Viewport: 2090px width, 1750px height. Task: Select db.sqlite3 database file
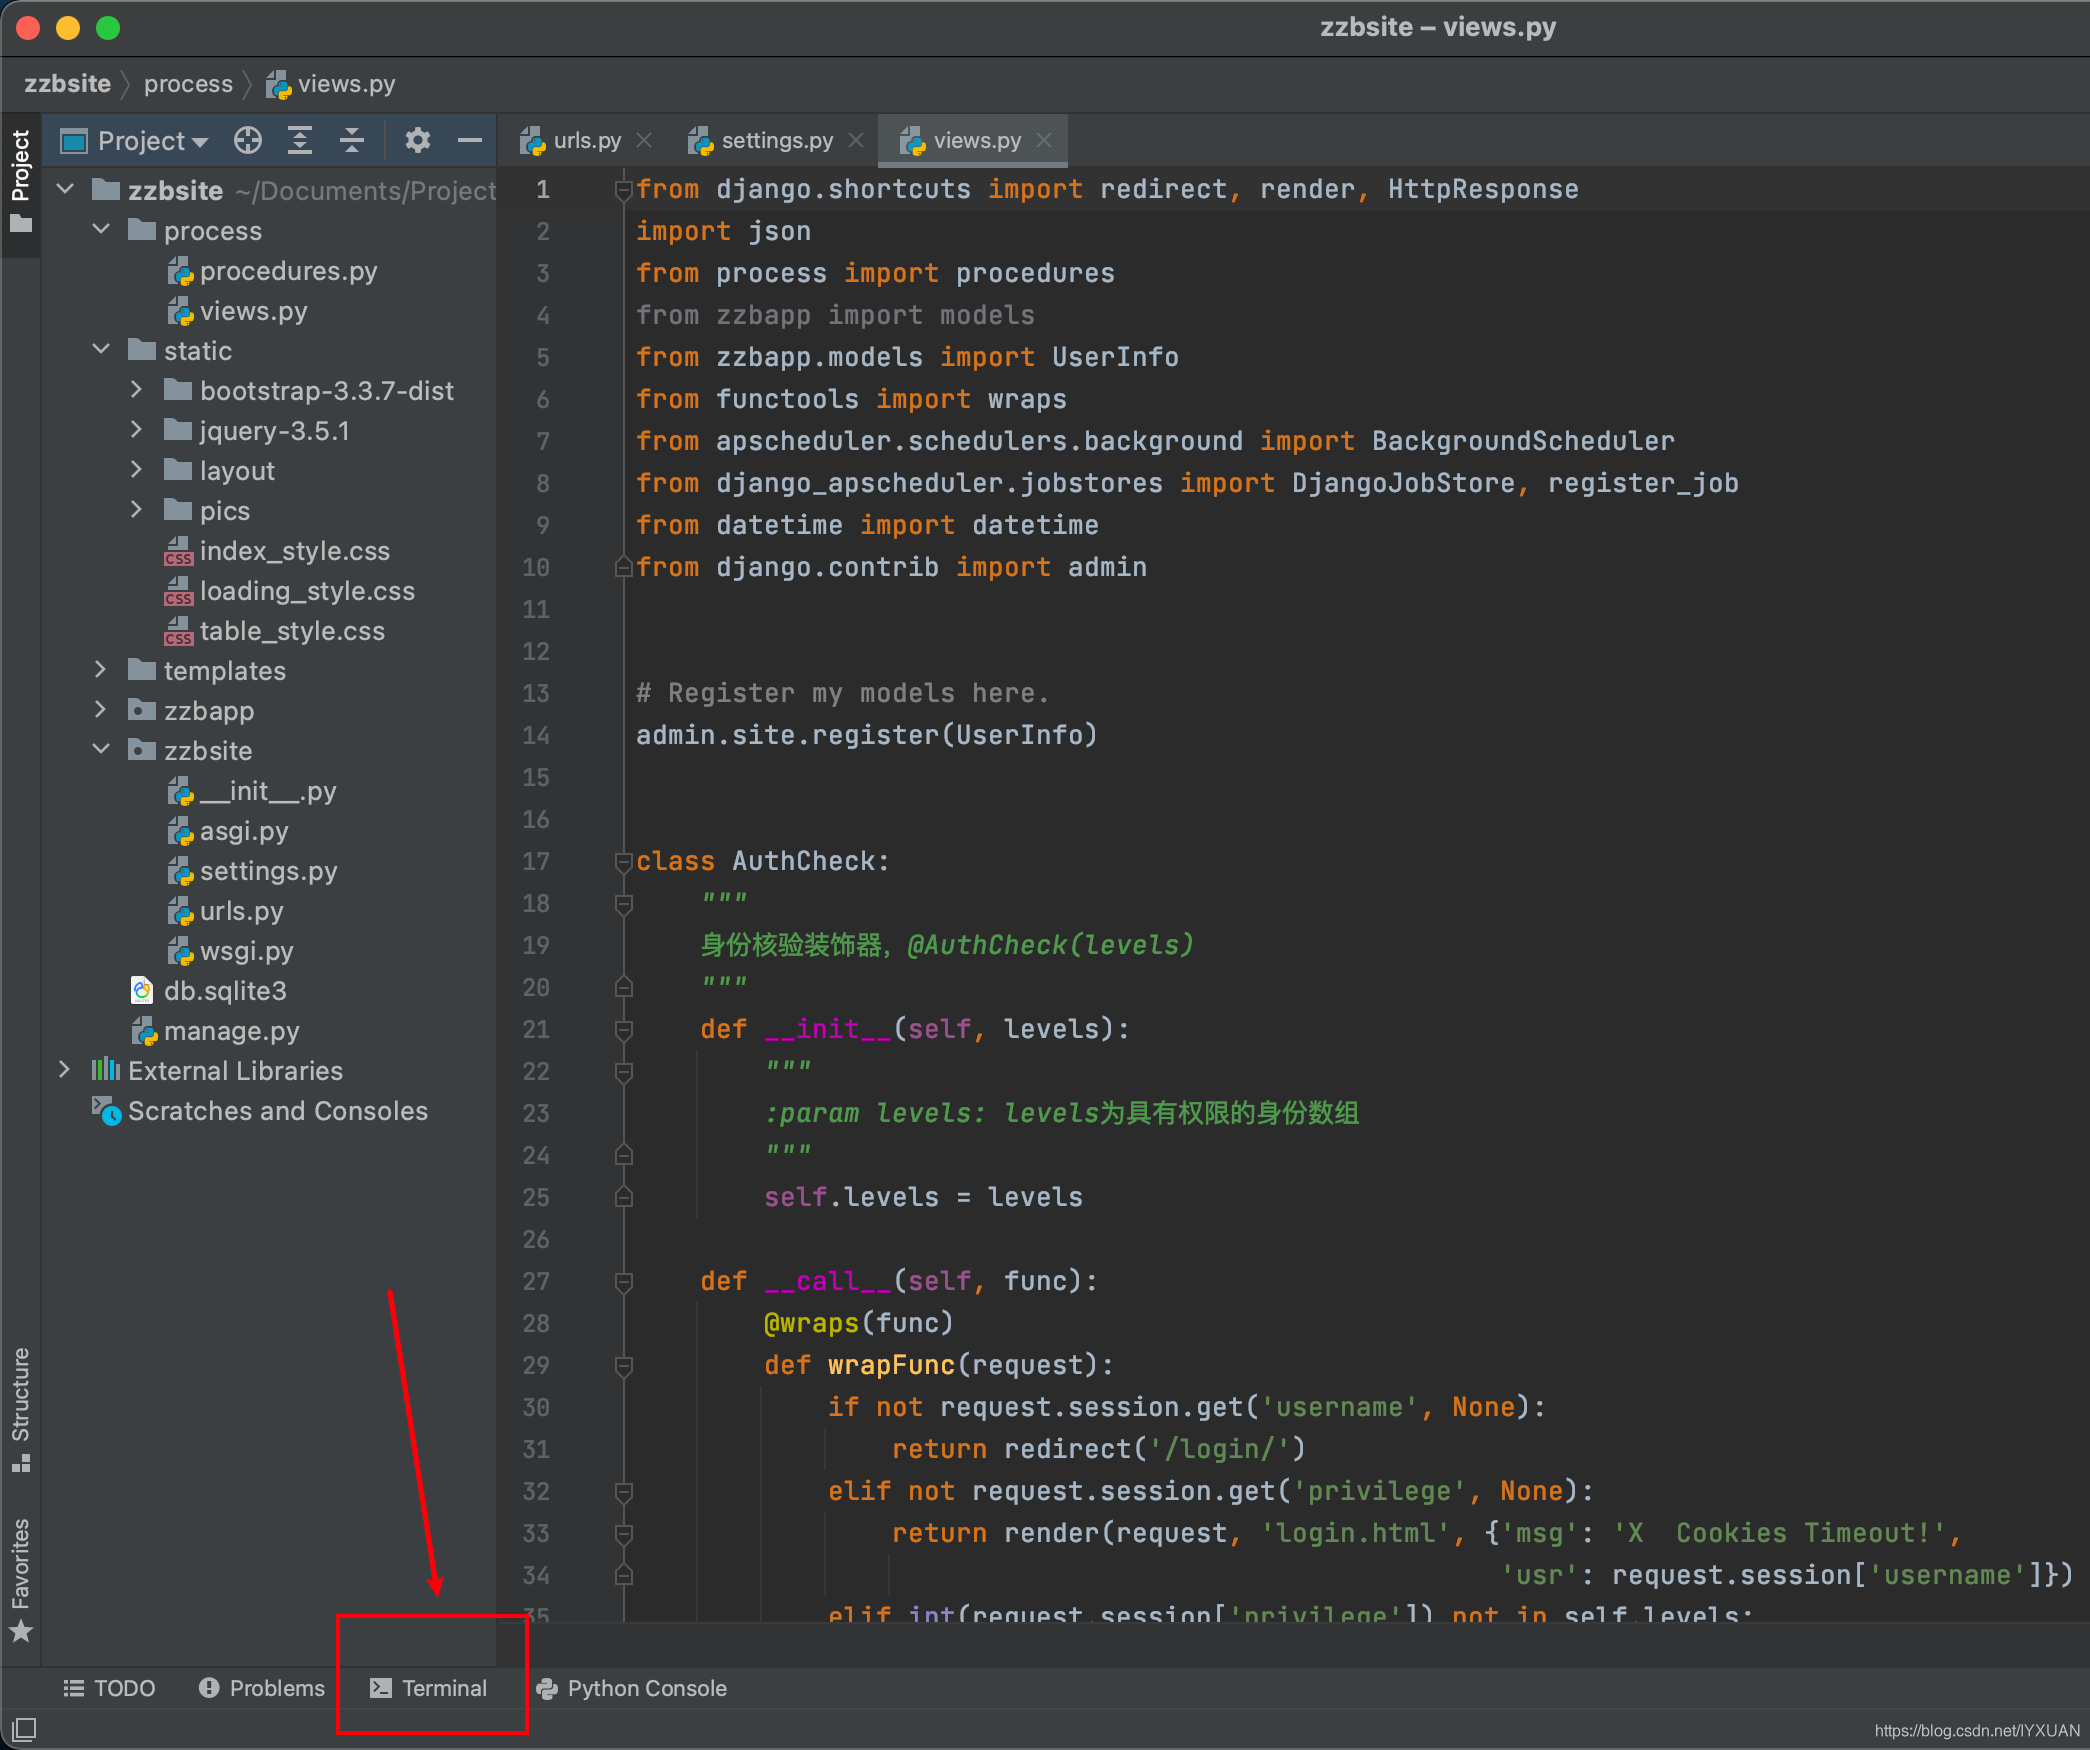coord(208,991)
